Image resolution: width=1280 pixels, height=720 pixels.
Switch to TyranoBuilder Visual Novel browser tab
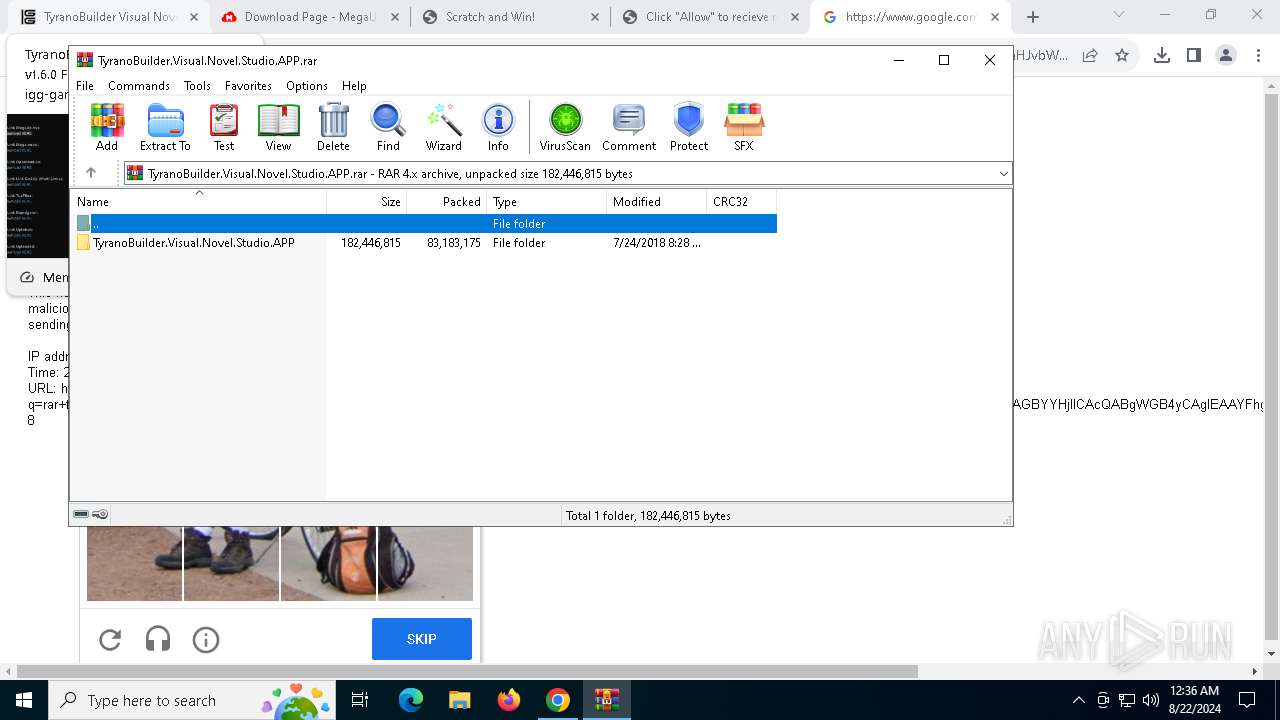tap(108, 17)
